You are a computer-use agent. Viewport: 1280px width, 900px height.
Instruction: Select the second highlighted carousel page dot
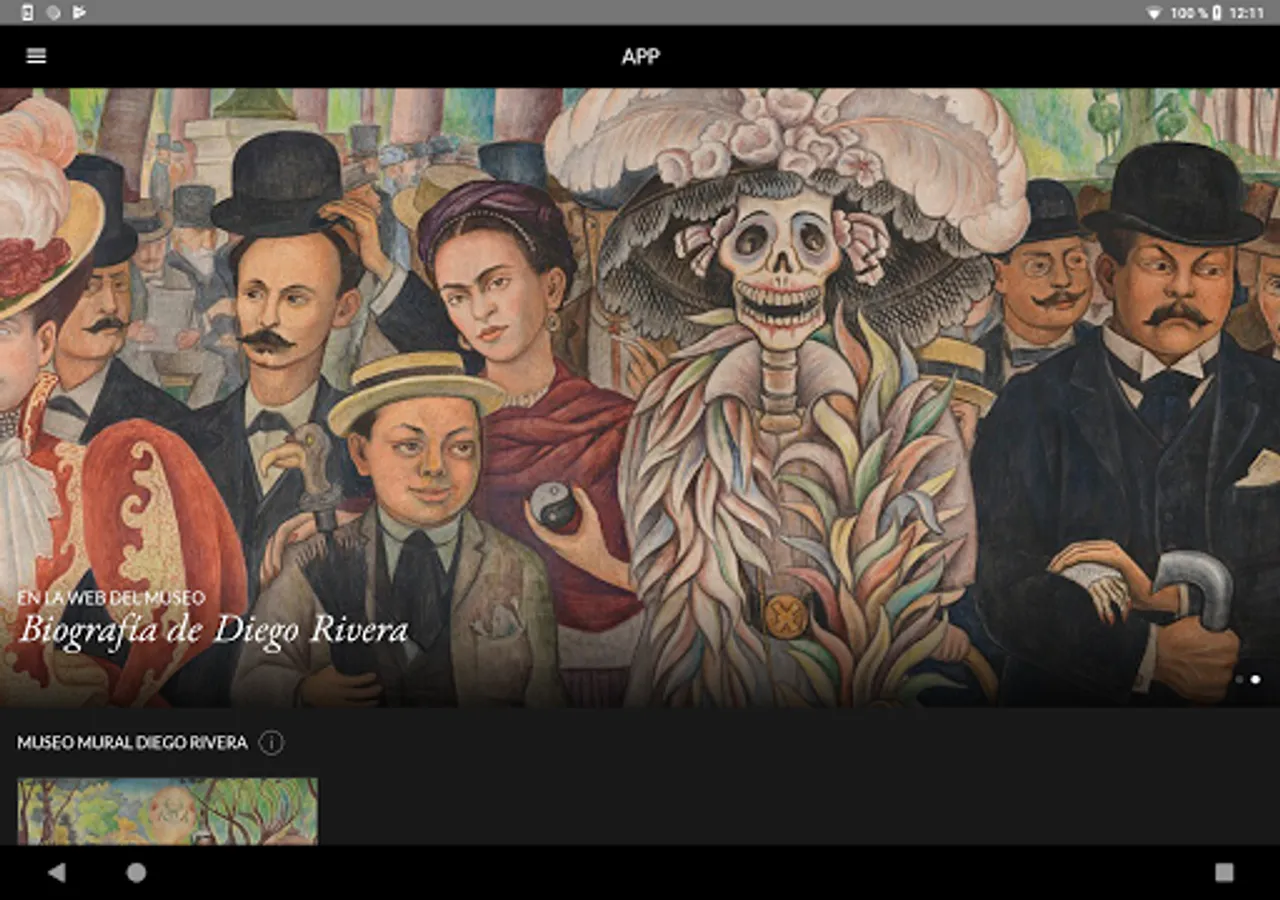(1255, 680)
